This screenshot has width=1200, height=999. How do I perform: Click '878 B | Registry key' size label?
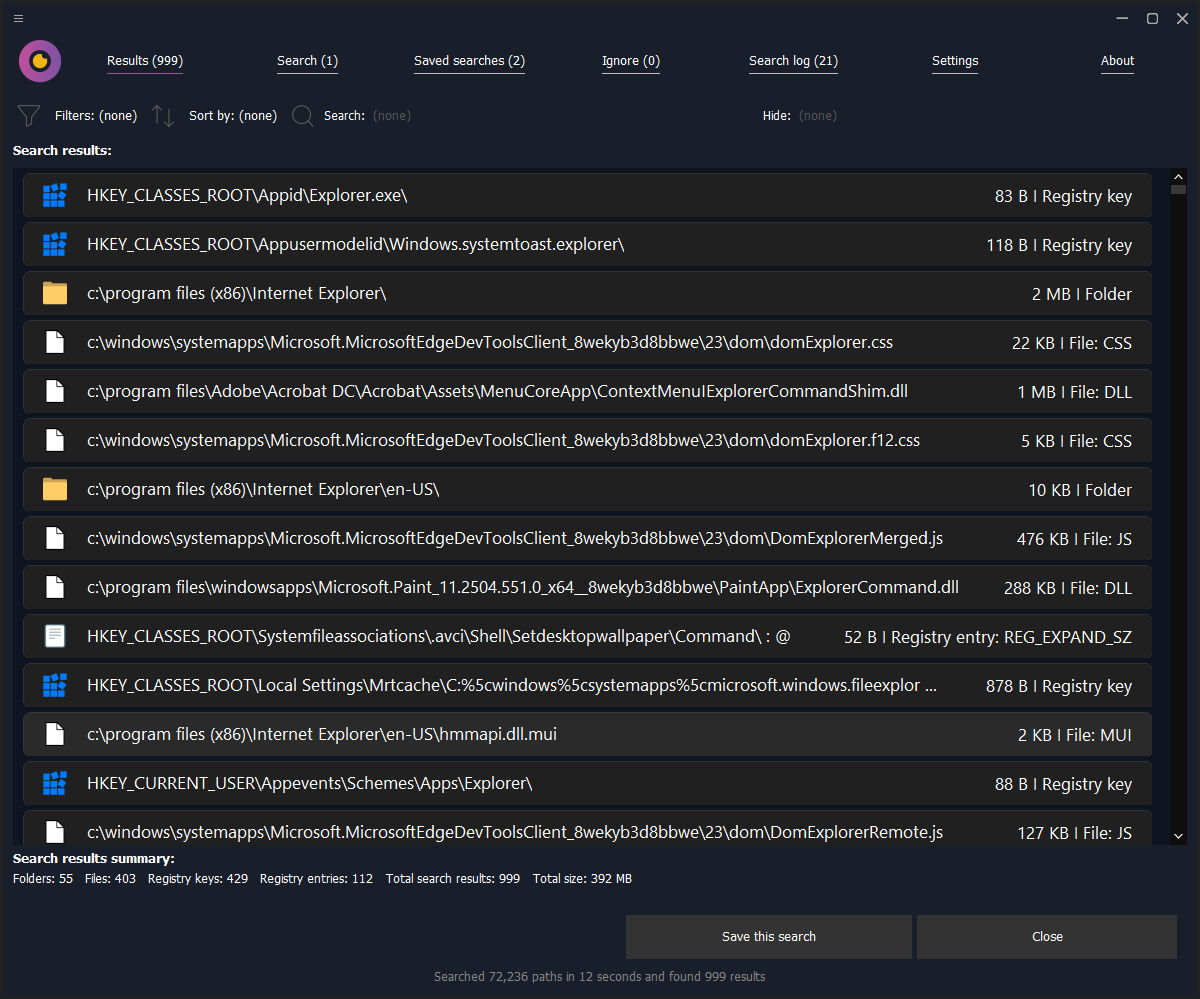click(1059, 686)
